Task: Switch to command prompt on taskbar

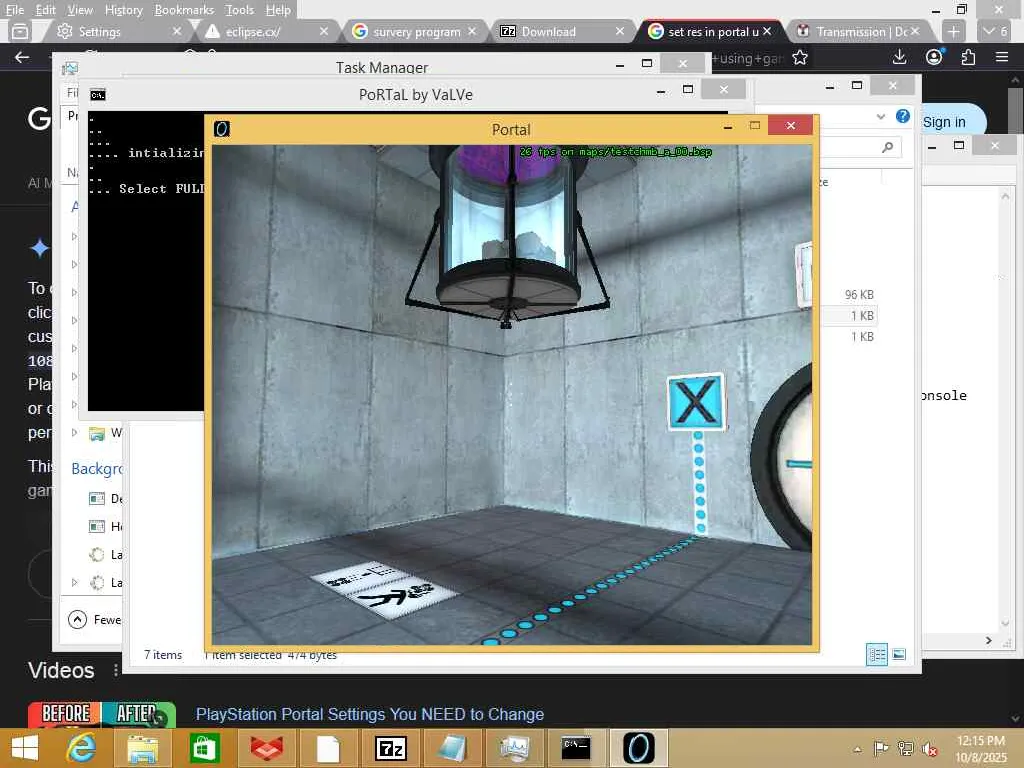Action: click(x=576, y=748)
